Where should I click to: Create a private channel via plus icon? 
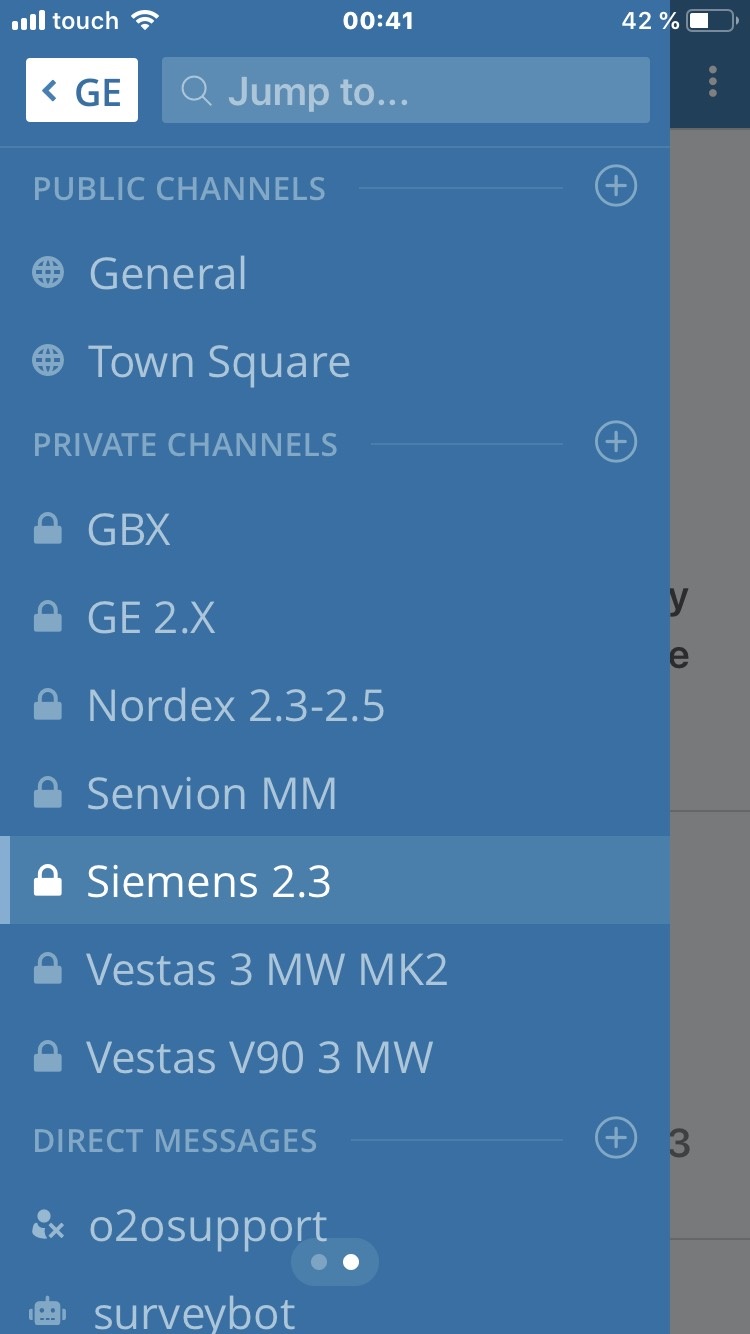616,442
